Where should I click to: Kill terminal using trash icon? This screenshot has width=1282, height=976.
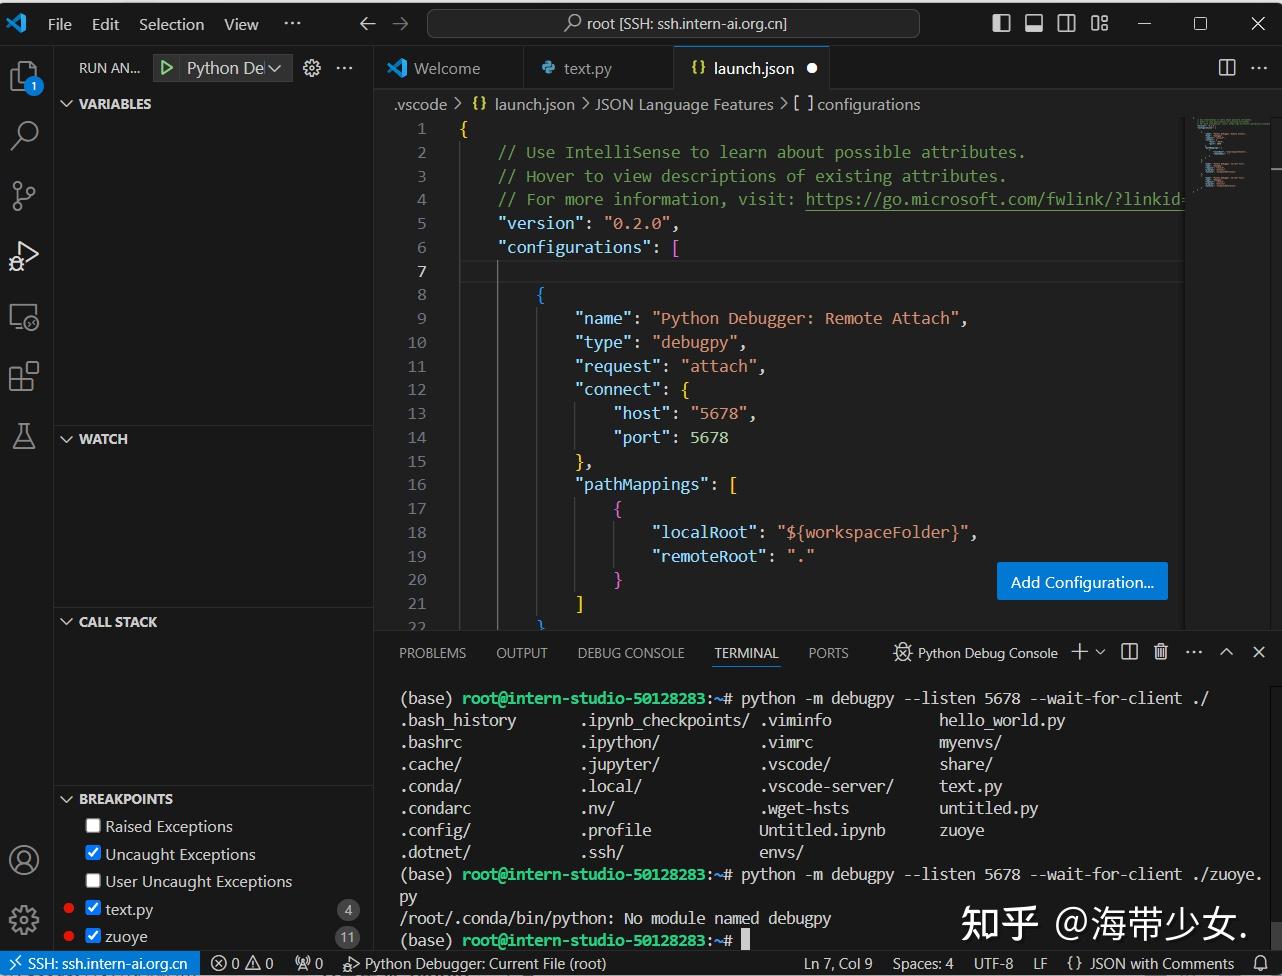pos(1161,652)
